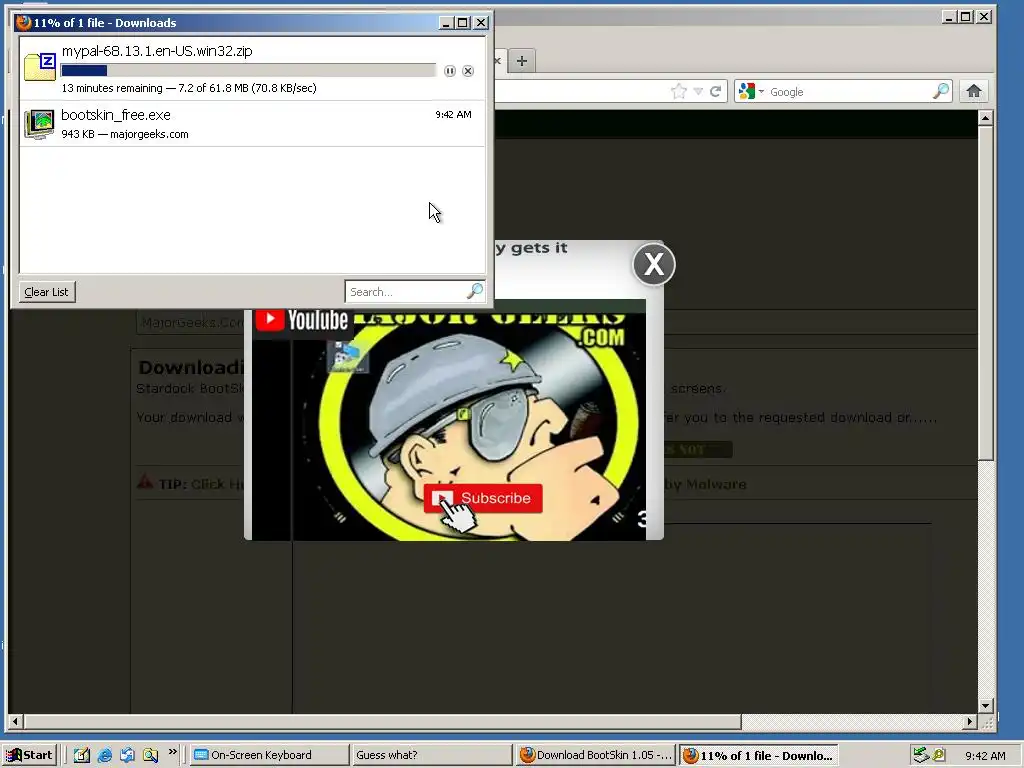Click the mypal-68.13.1.en-US.win32.zip file name

point(157,51)
